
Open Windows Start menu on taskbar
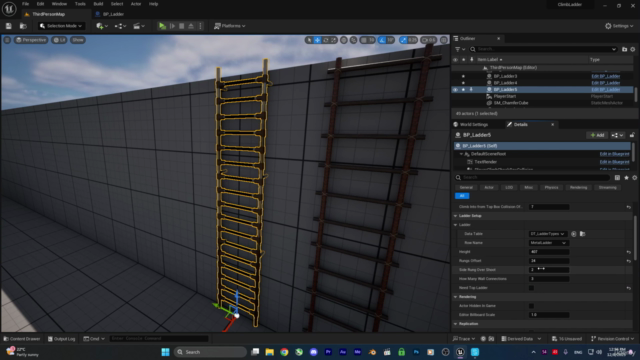[x=165, y=352]
